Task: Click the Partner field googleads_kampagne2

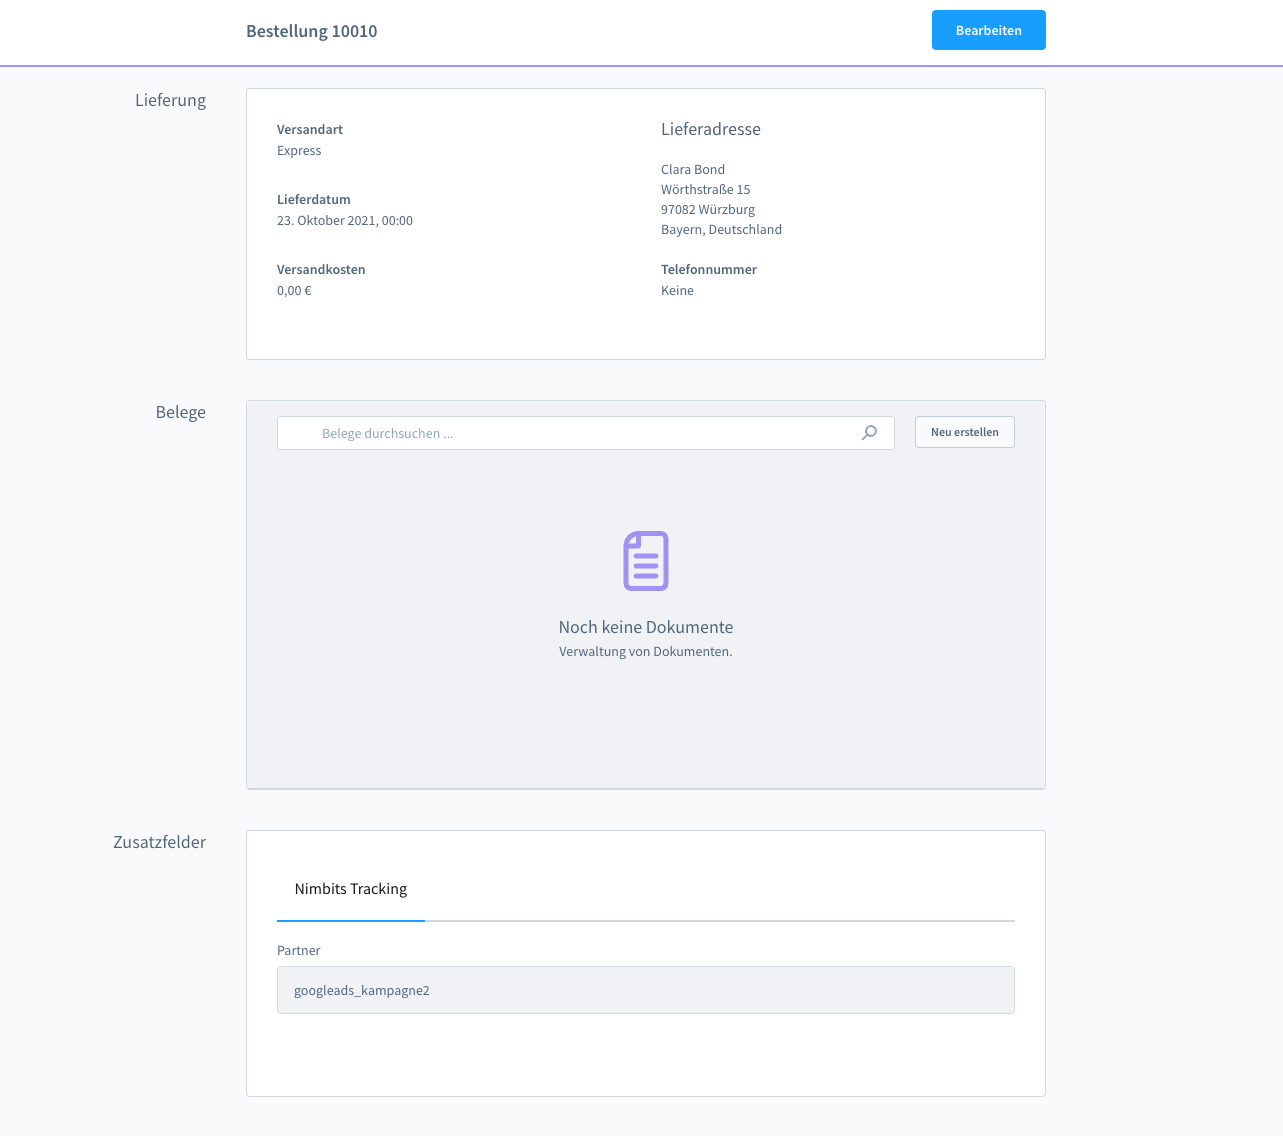Action: point(645,990)
